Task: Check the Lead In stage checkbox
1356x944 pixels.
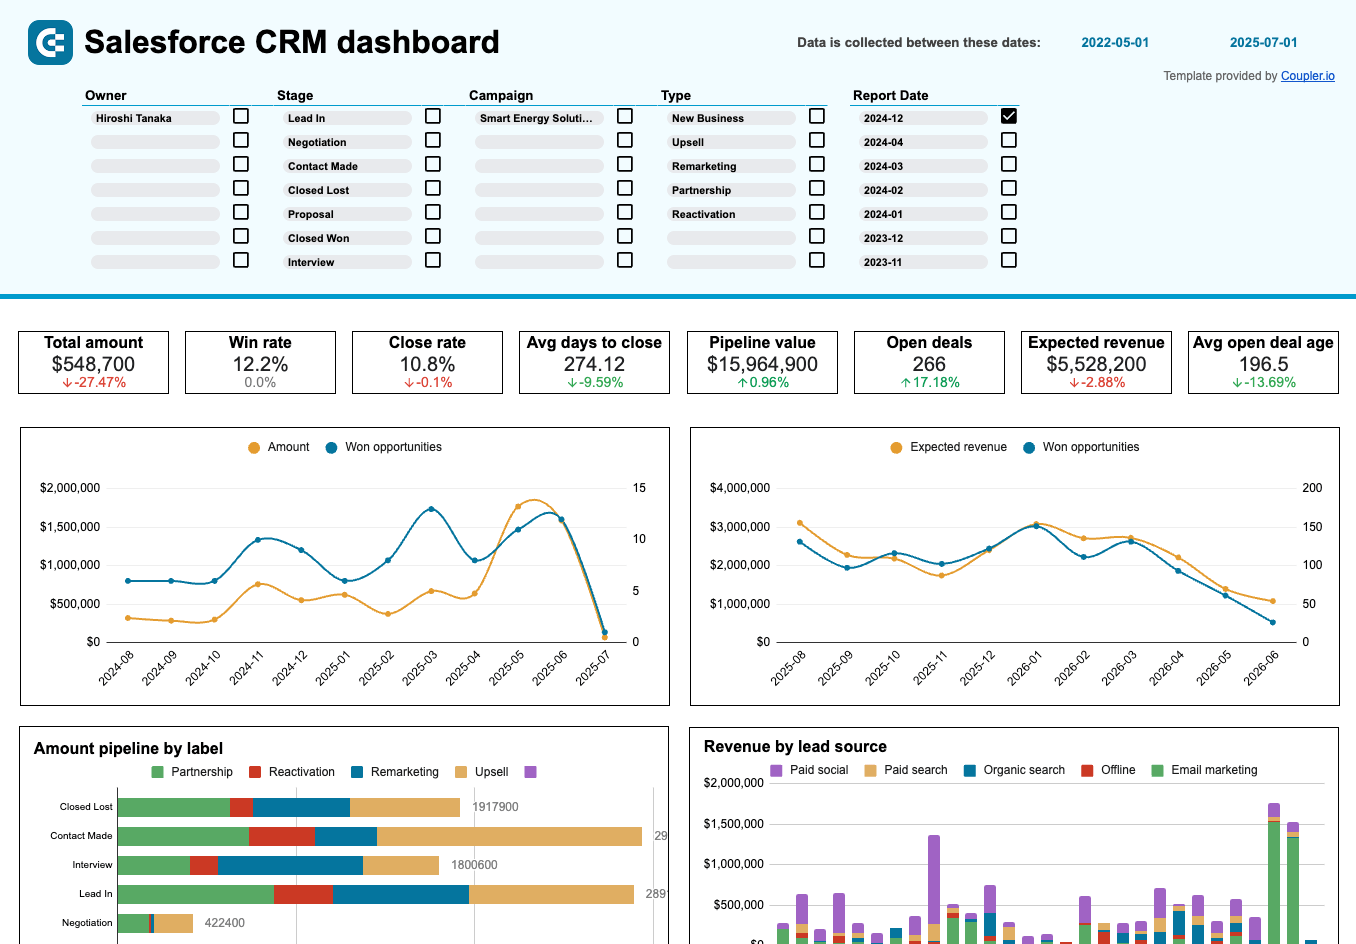Action: tap(433, 116)
